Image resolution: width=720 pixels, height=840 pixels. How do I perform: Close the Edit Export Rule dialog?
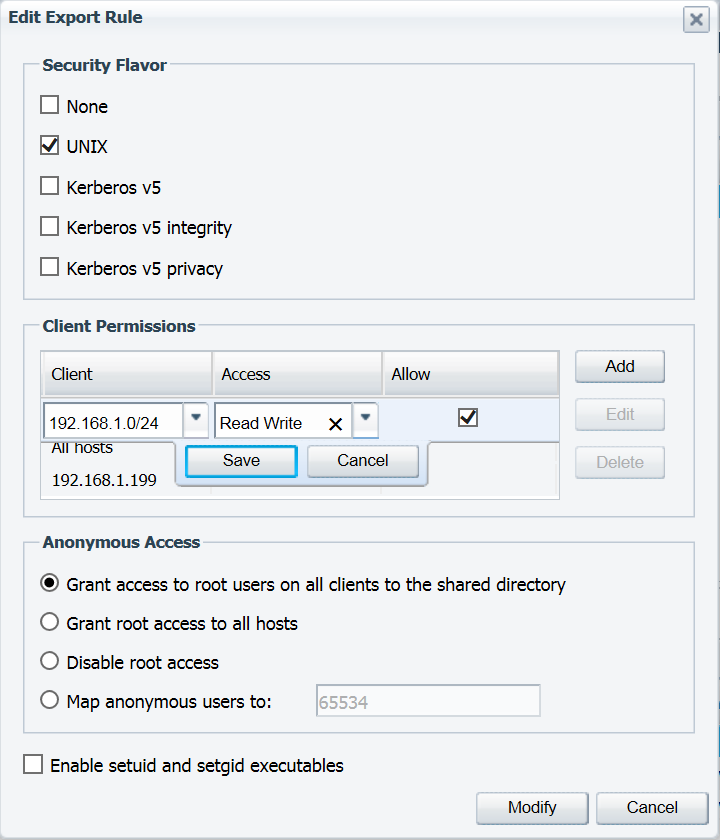tap(696, 20)
